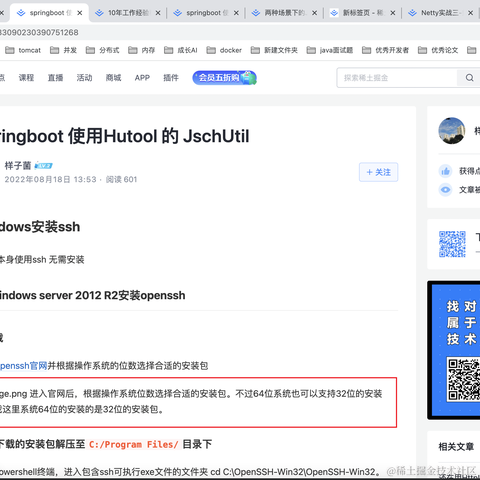Open the 插件 navigation item
The image size is (480, 480).
(171, 78)
